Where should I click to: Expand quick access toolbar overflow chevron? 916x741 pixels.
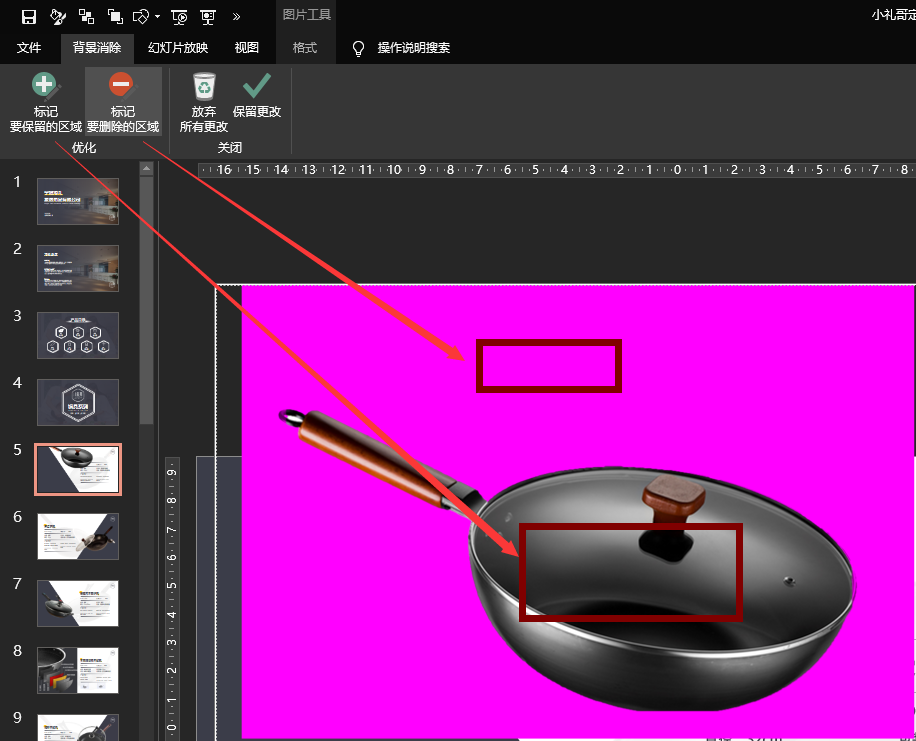[236, 16]
